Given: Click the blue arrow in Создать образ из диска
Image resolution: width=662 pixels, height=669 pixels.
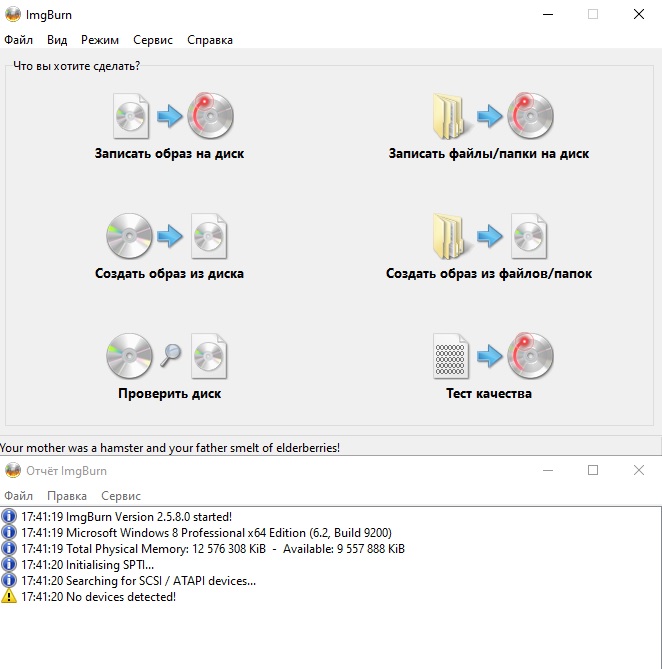Looking at the screenshot, I should tap(169, 236).
